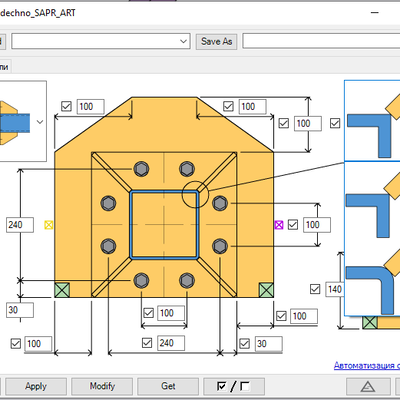Image resolution: width=400 pixels, height=400 pixels.
Task: Toggle checkbox beside bottom 30 field
Action: coord(245,344)
